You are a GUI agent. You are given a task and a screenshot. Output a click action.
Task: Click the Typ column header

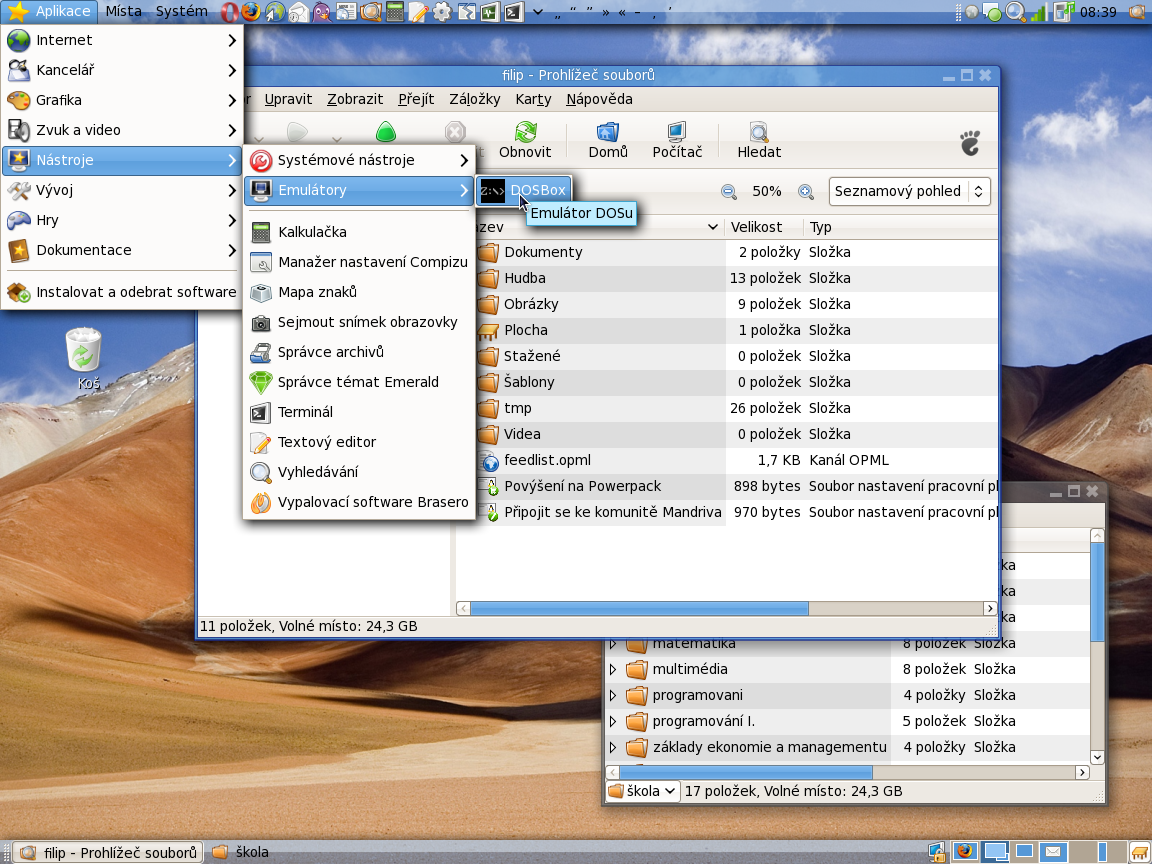click(900, 228)
